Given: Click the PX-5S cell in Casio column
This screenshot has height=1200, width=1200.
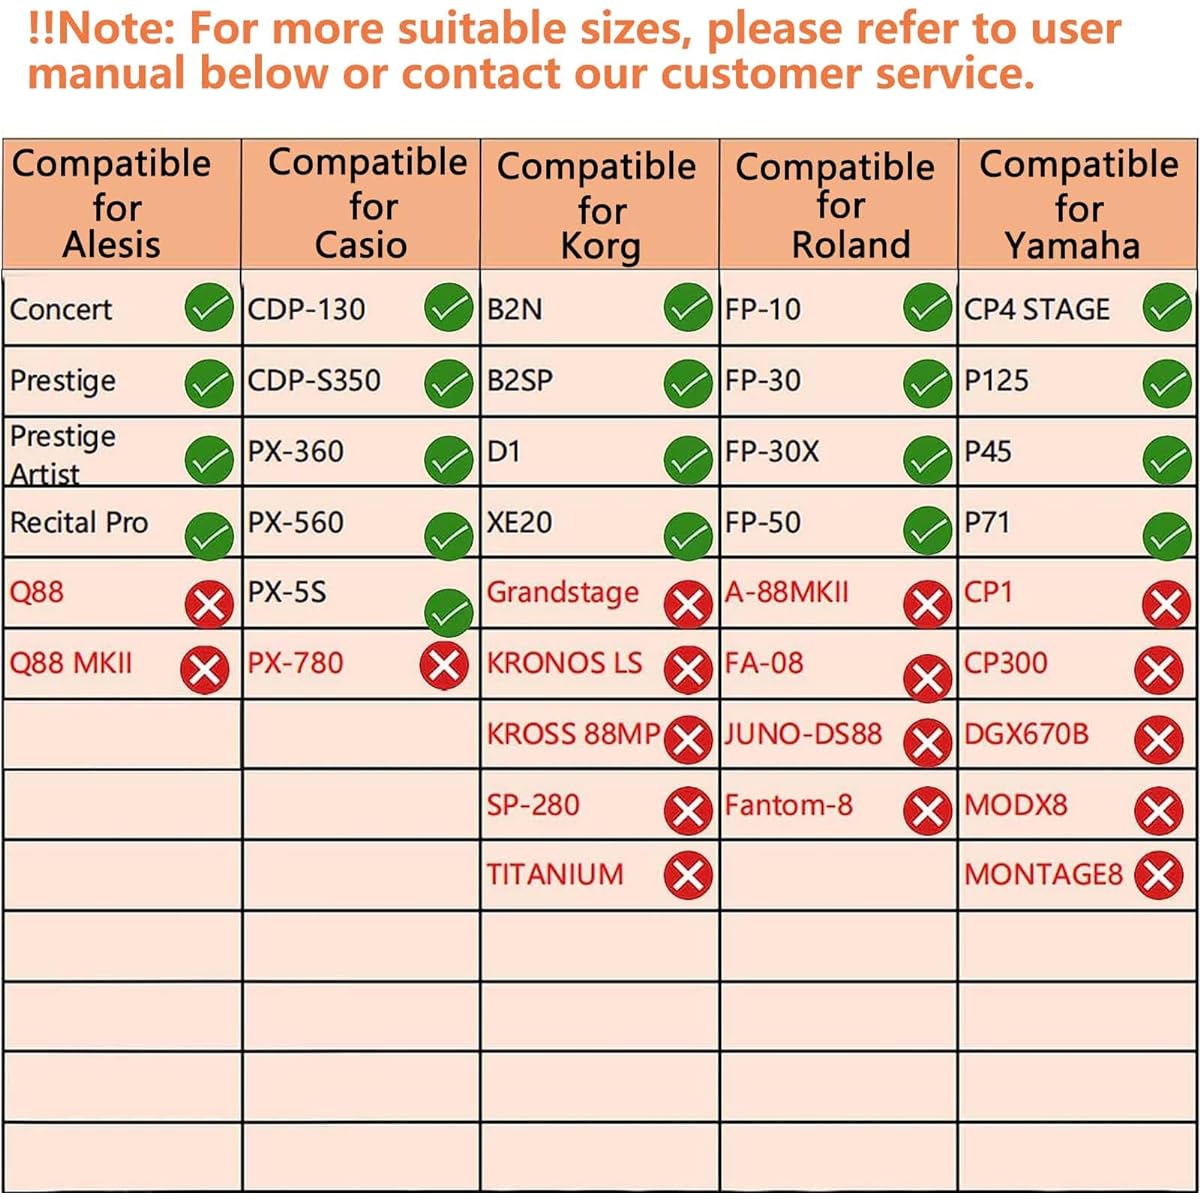Looking at the screenshot, I should click(360, 592).
